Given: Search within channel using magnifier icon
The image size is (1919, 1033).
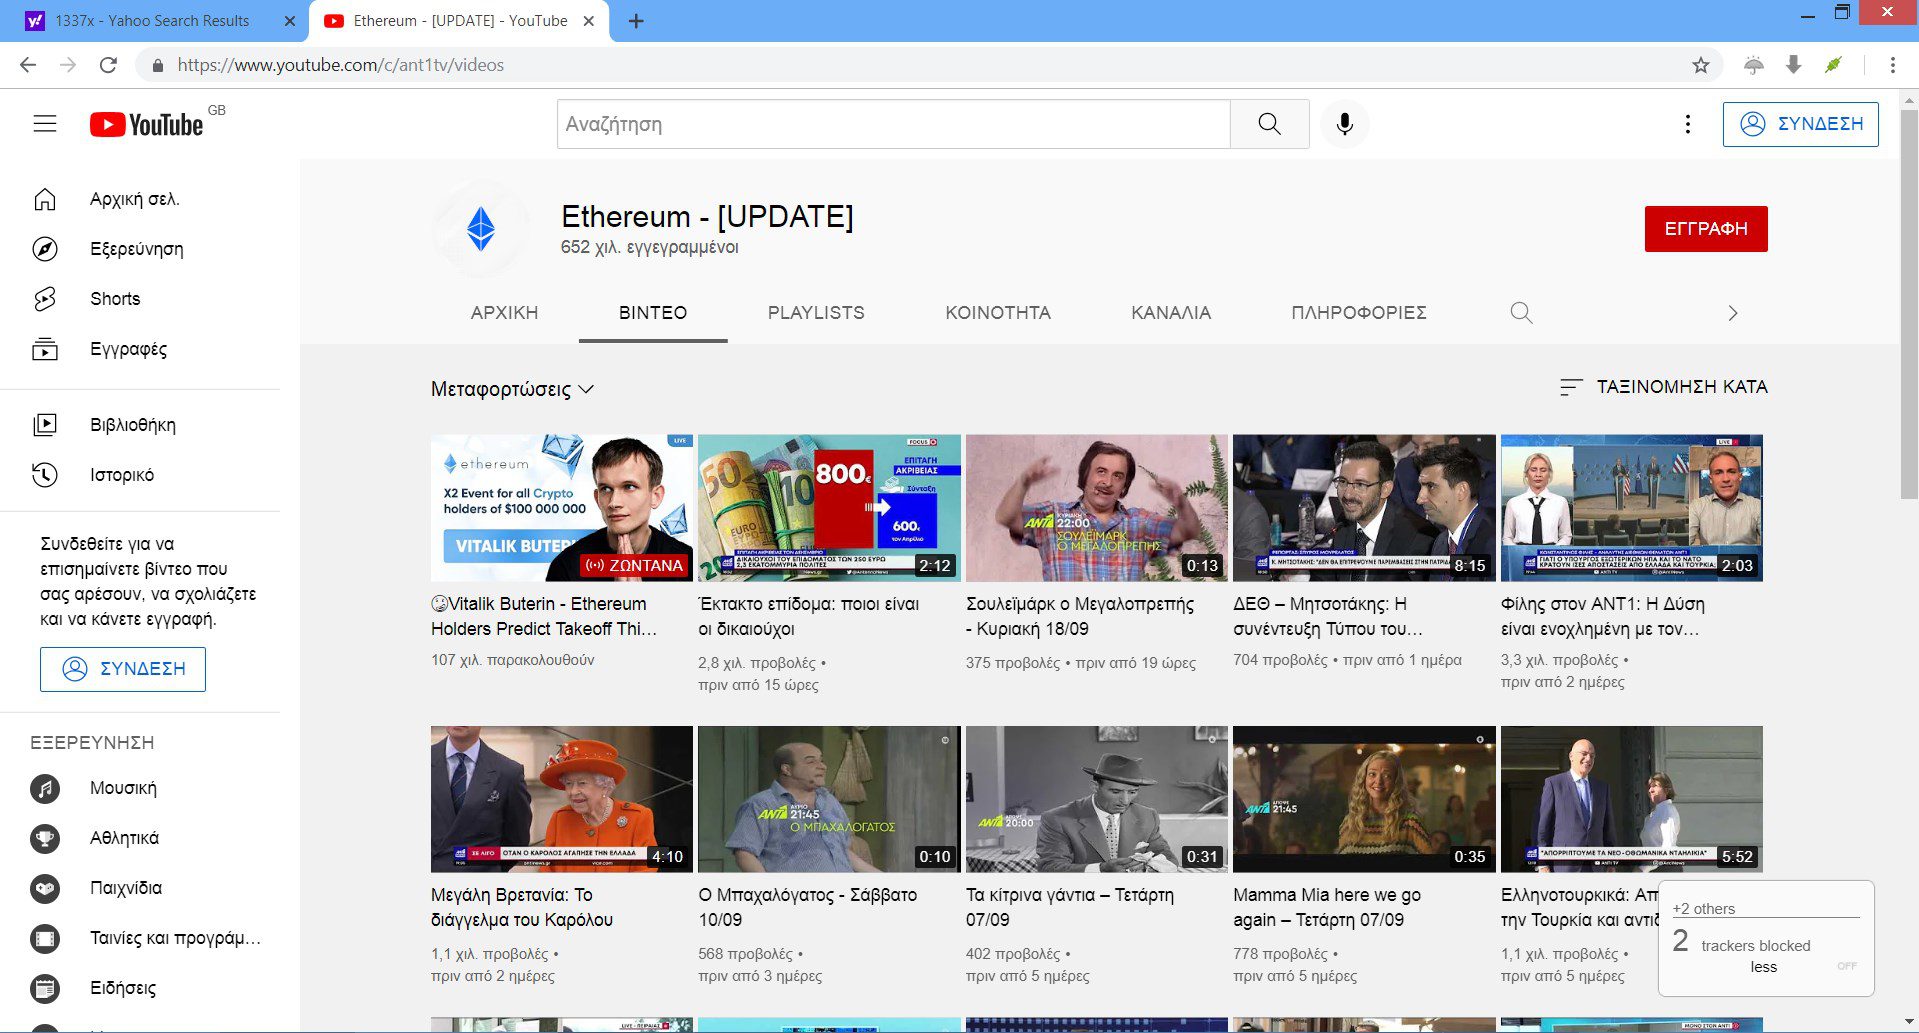Looking at the screenshot, I should 1521,313.
